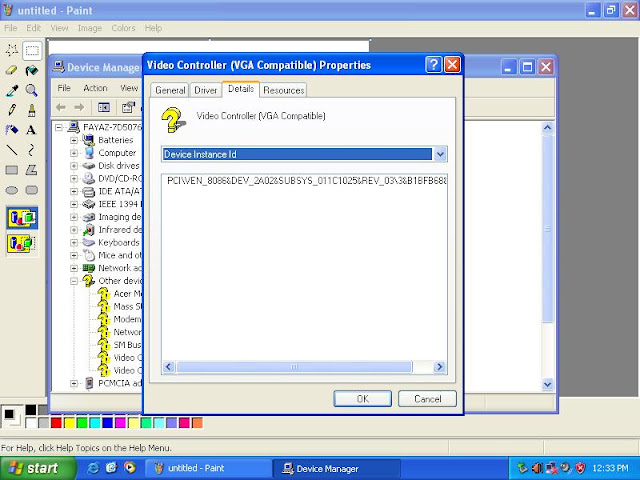The width and height of the screenshot is (640, 480).
Task: Select the Free-Form Select tool in Paint
Action: click(11, 51)
